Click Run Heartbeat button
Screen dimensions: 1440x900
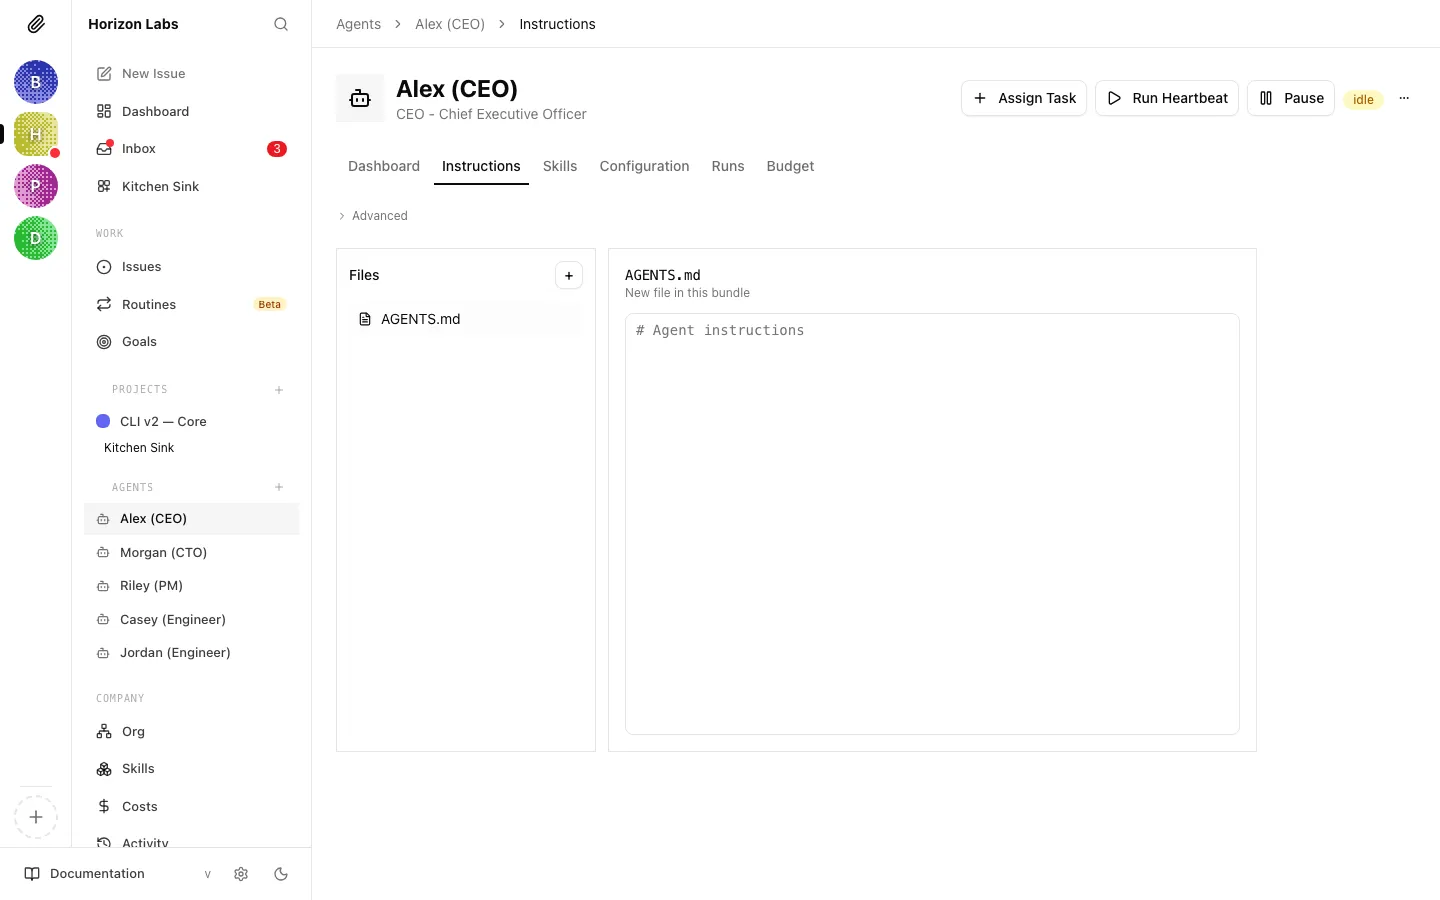pos(1167,98)
